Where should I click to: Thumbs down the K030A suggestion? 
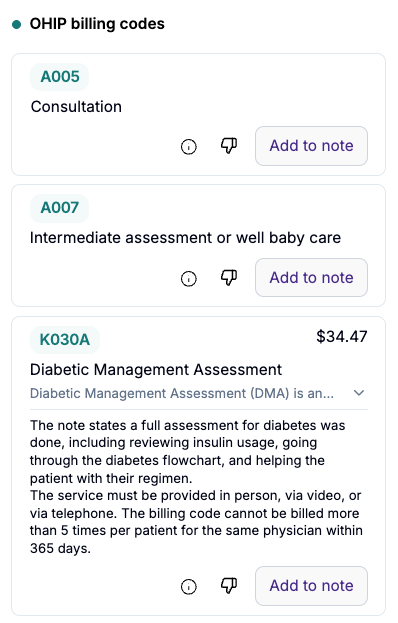pyautogui.click(x=229, y=586)
